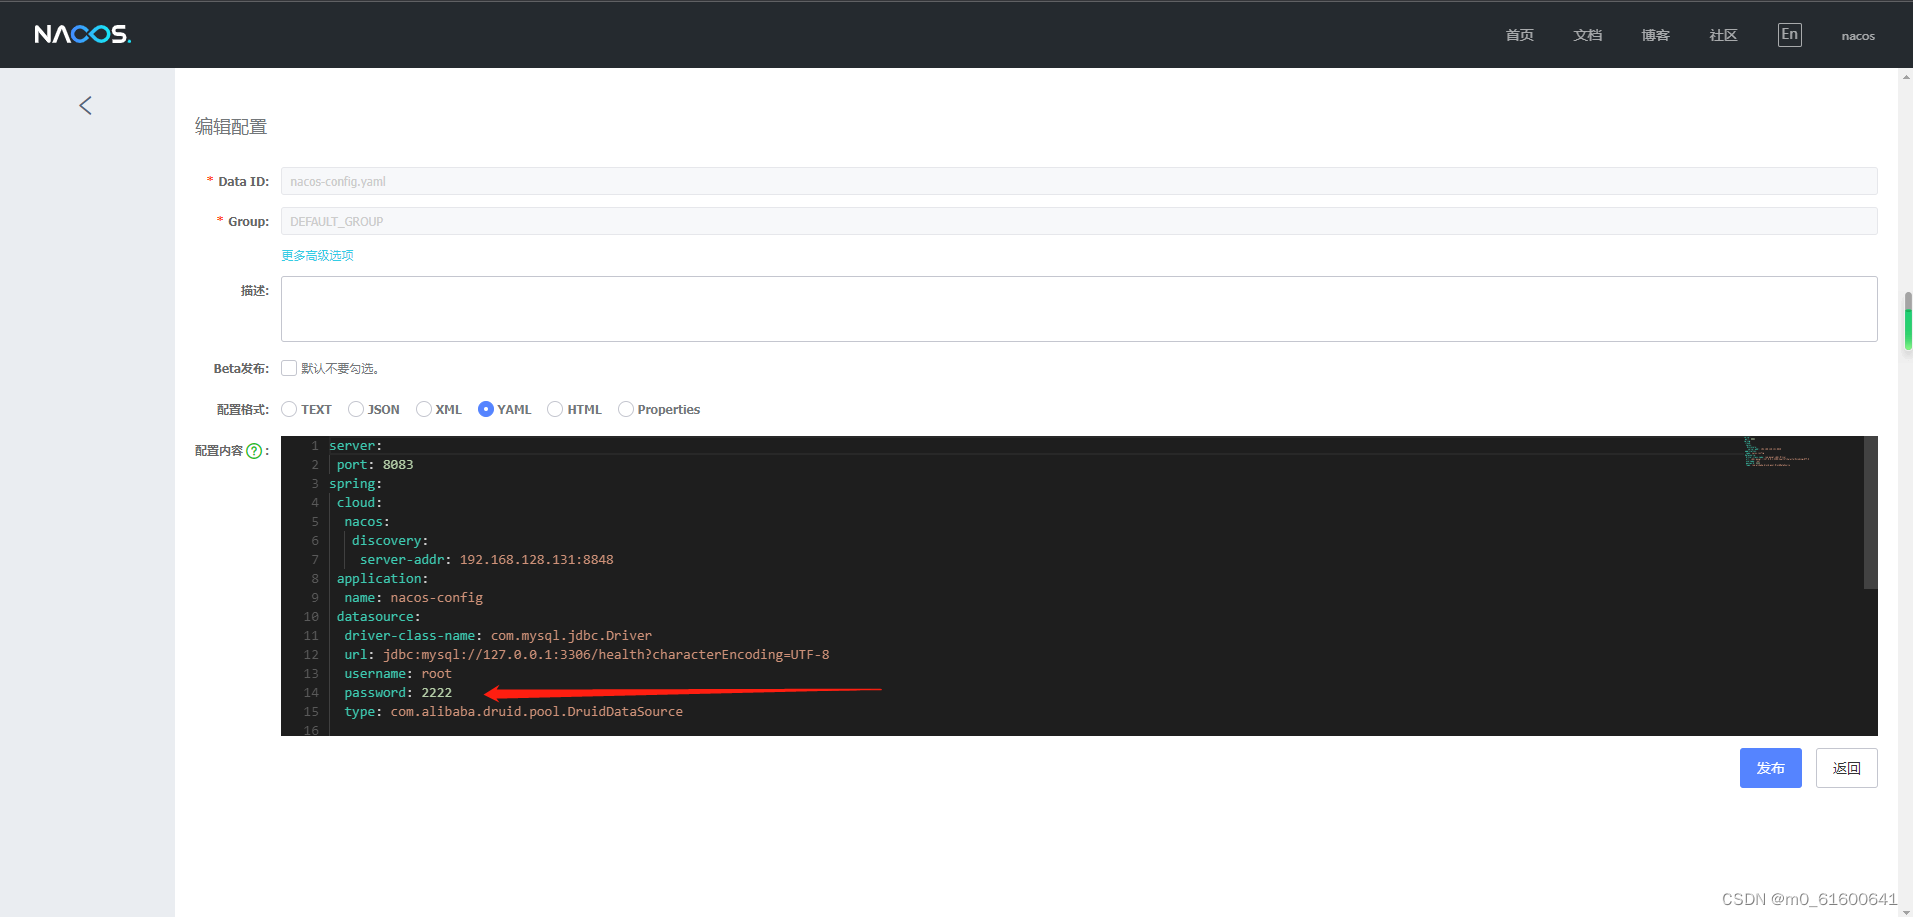The width and height of the screenshot is (1913, 917).
Task: Click the jdbc:mysql url line
Action: click(587, 655)
